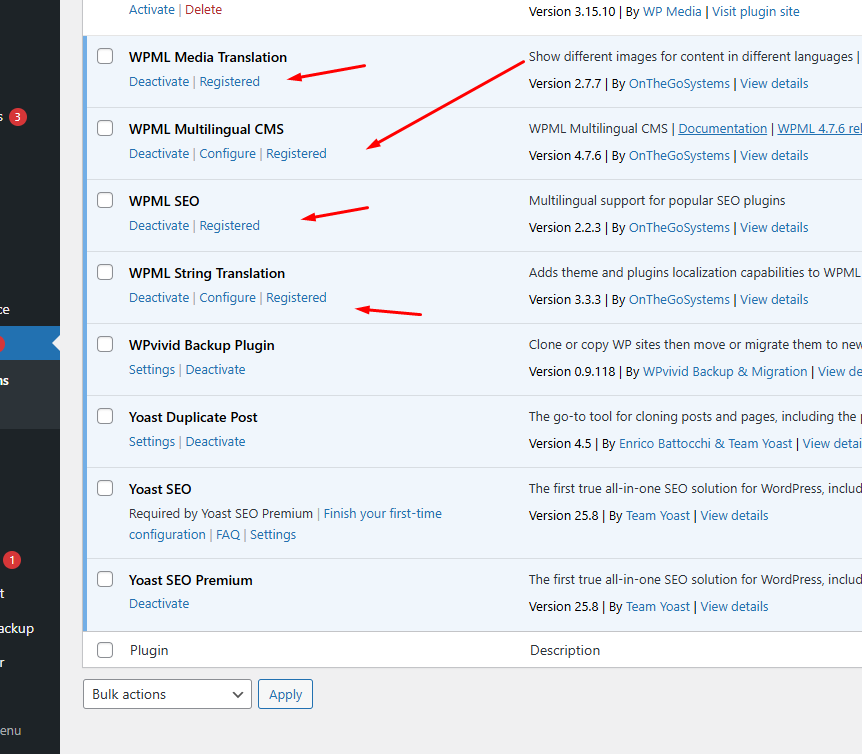Select the WPvivid Backup Plugin checkbox
This screenshot has width=862, height=754.
105,345
